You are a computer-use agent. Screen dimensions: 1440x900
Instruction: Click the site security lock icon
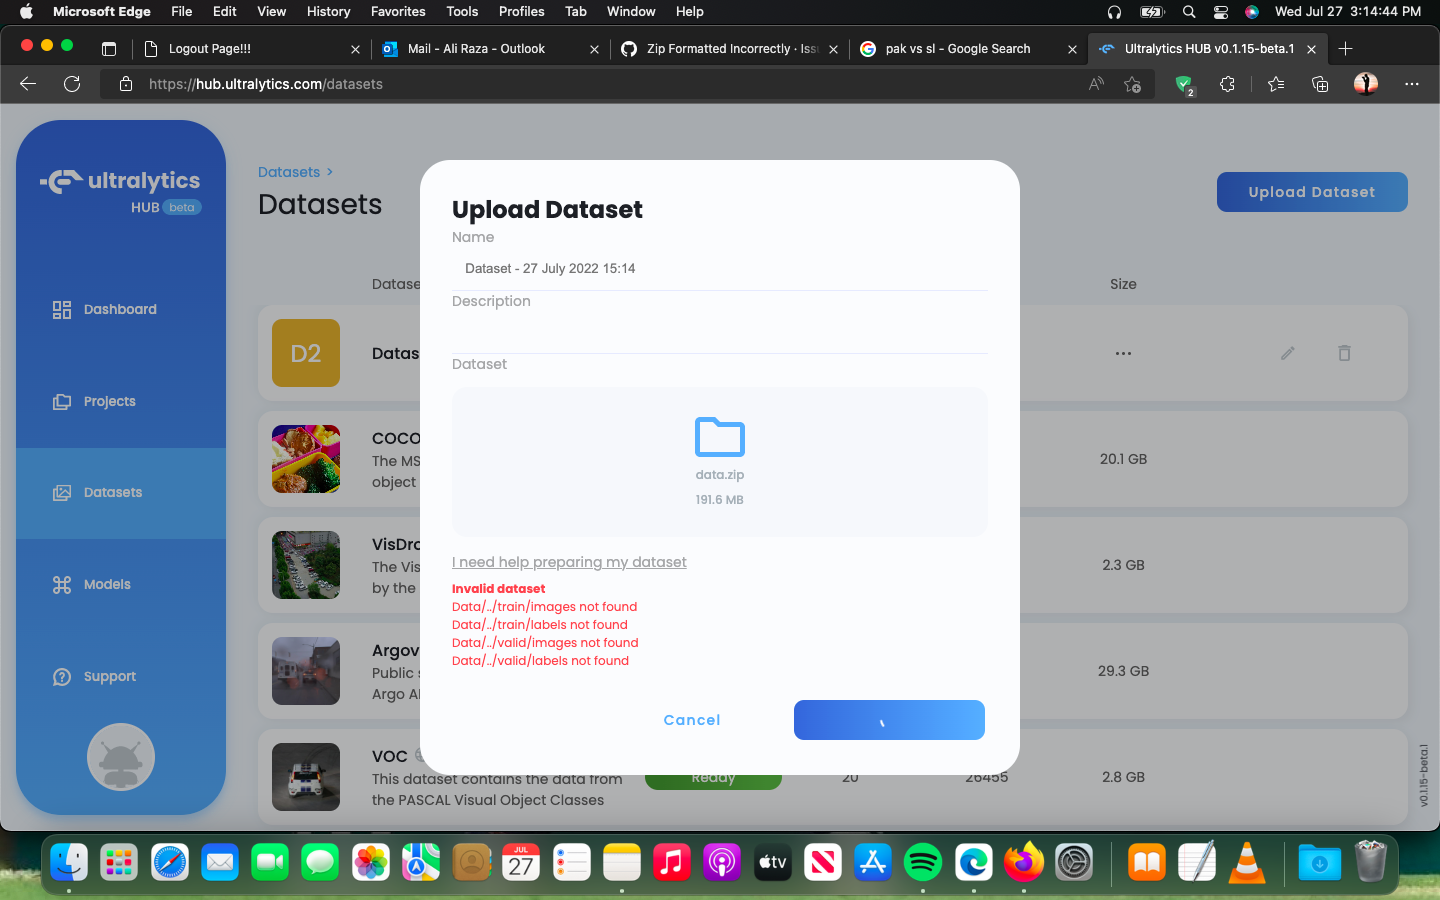(x=126, y=85)
